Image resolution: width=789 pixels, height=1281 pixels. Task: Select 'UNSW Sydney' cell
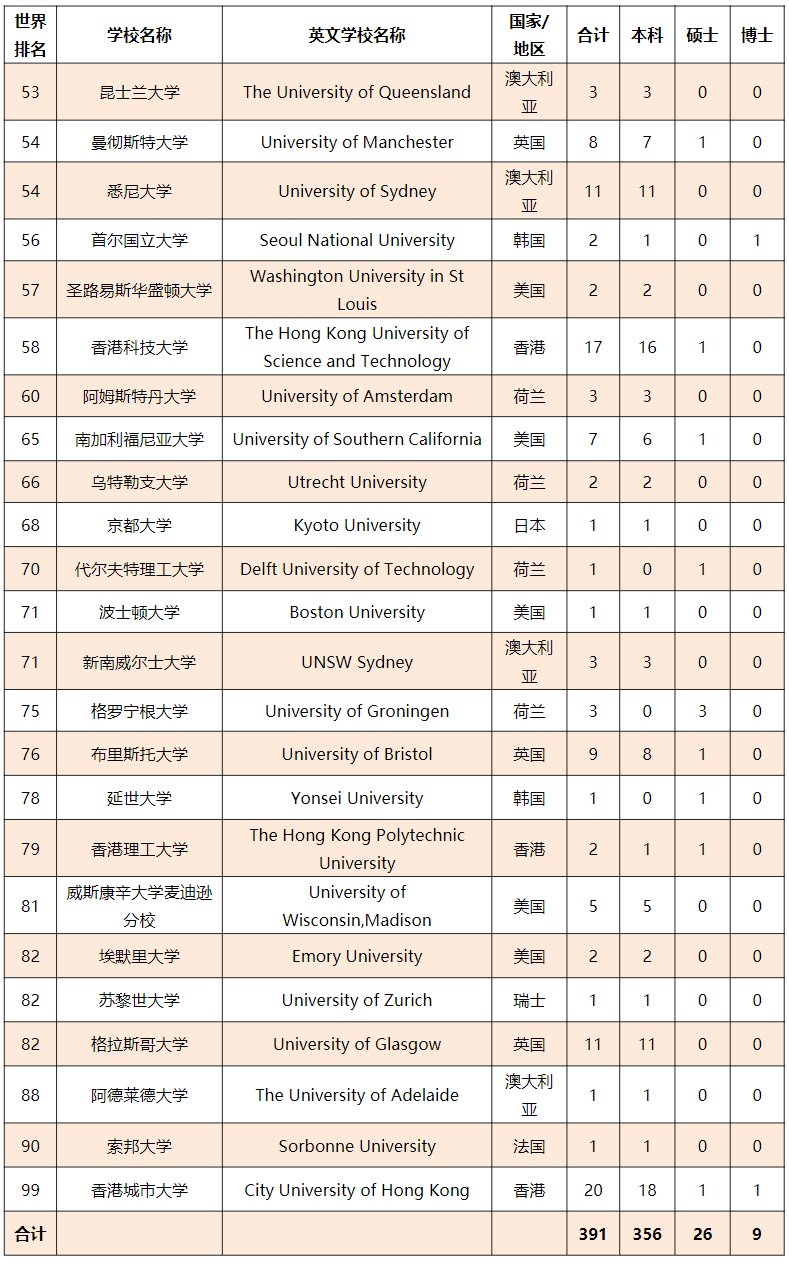click(357, 662)
